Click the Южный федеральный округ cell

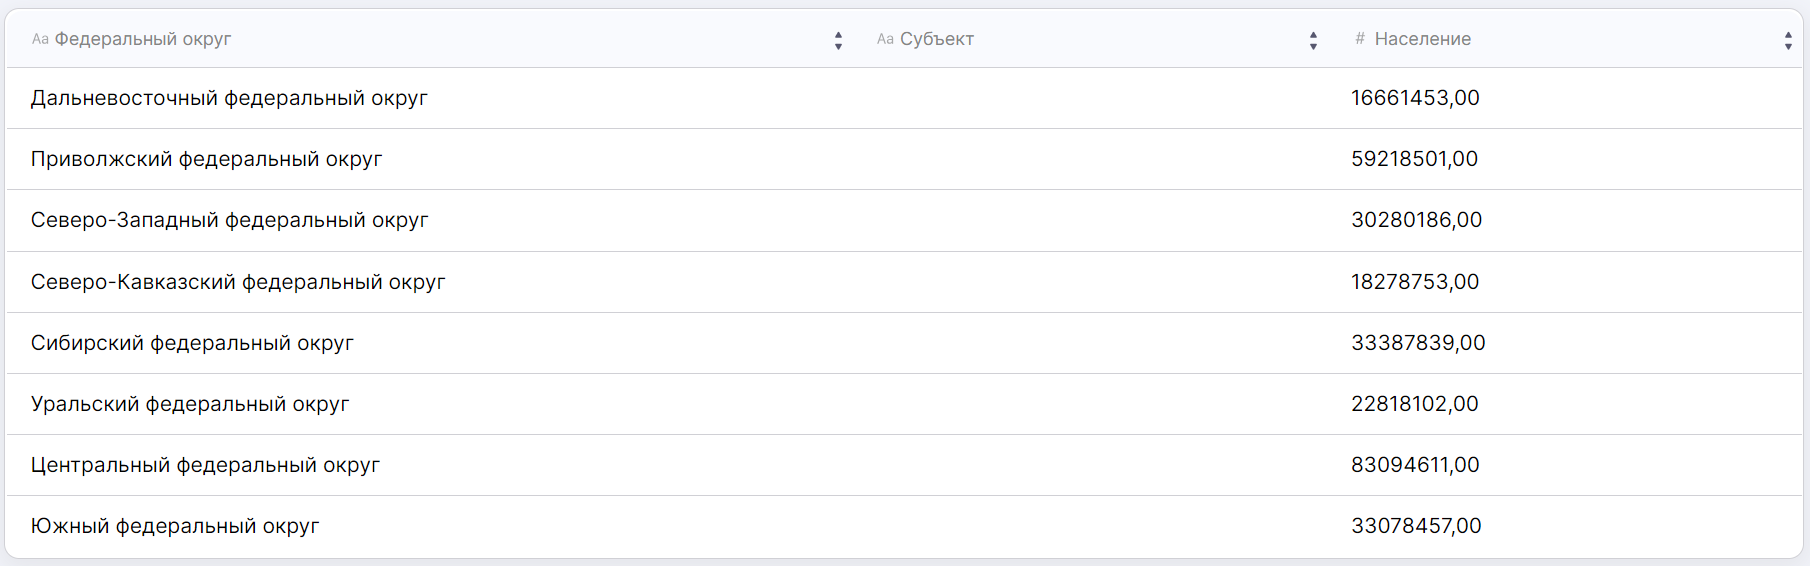click(175, 526)
